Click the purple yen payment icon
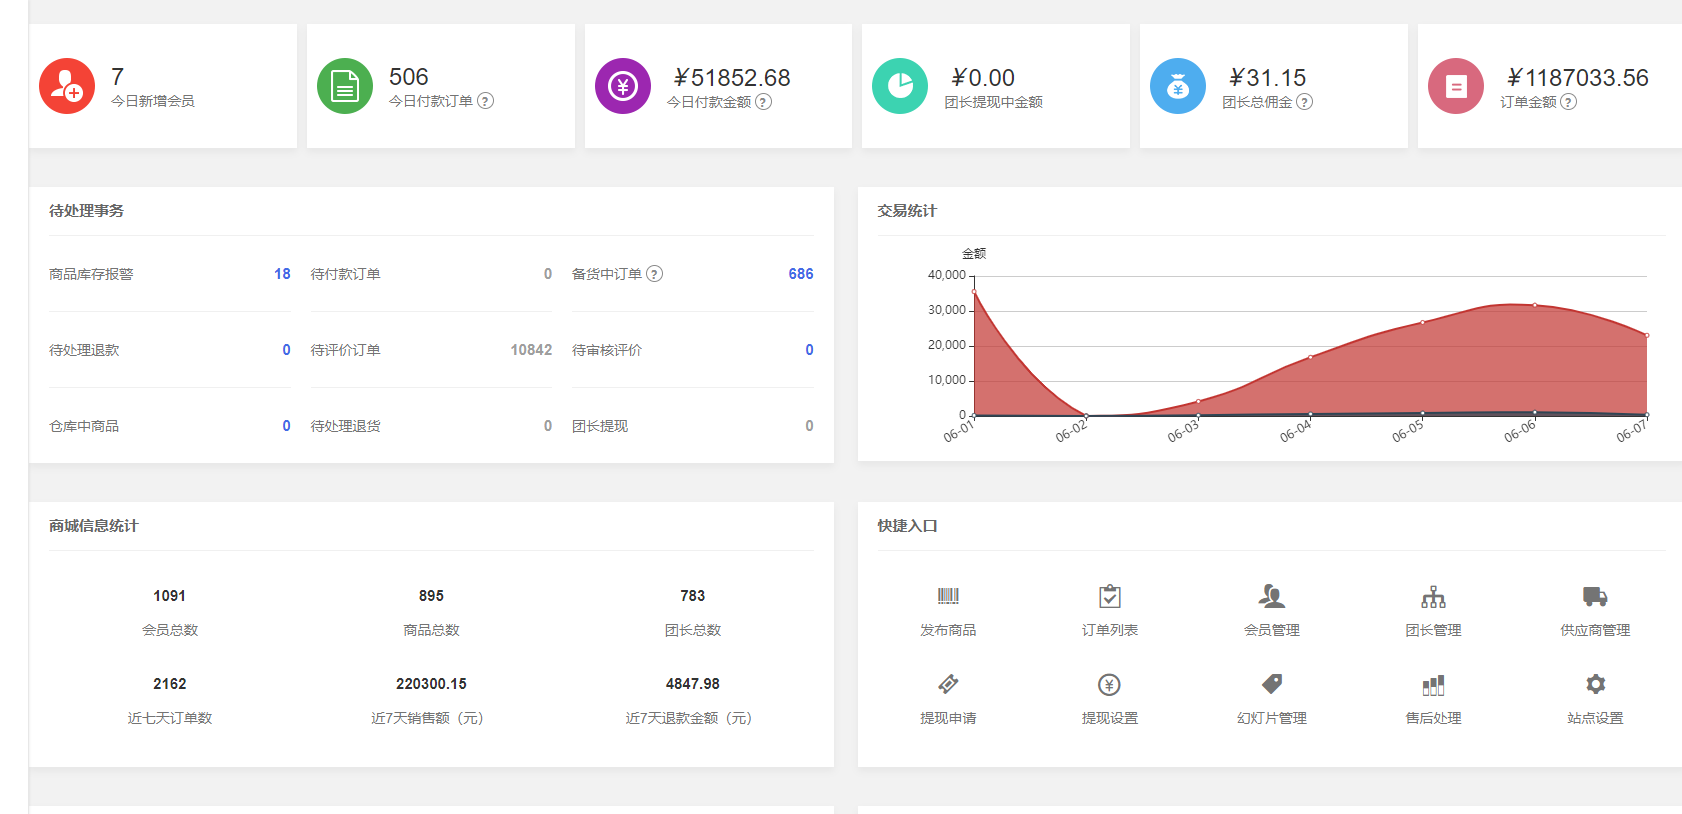 [x=623, y=86]
